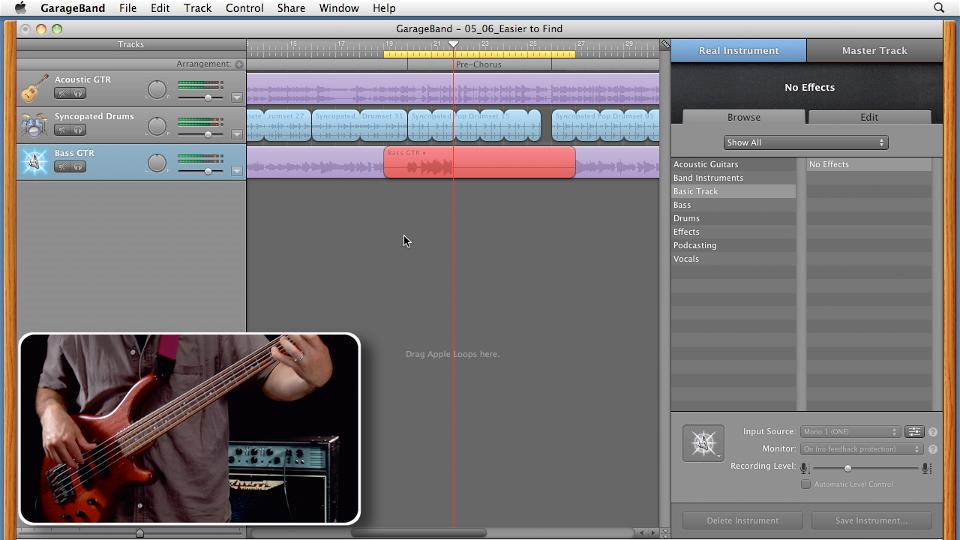Adjust the Syncopated Drums pan knob
Screen dimensions: 960x540
click(157, 126)
